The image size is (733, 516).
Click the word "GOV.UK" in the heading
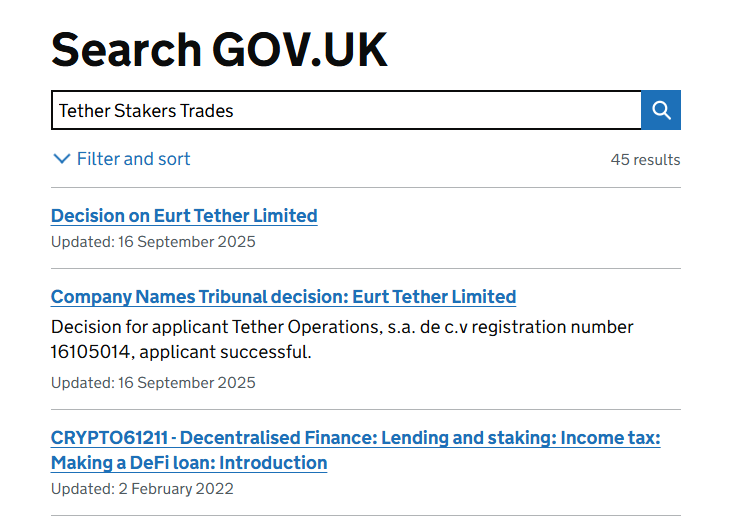pyautogui.click(x=300, y=49)
